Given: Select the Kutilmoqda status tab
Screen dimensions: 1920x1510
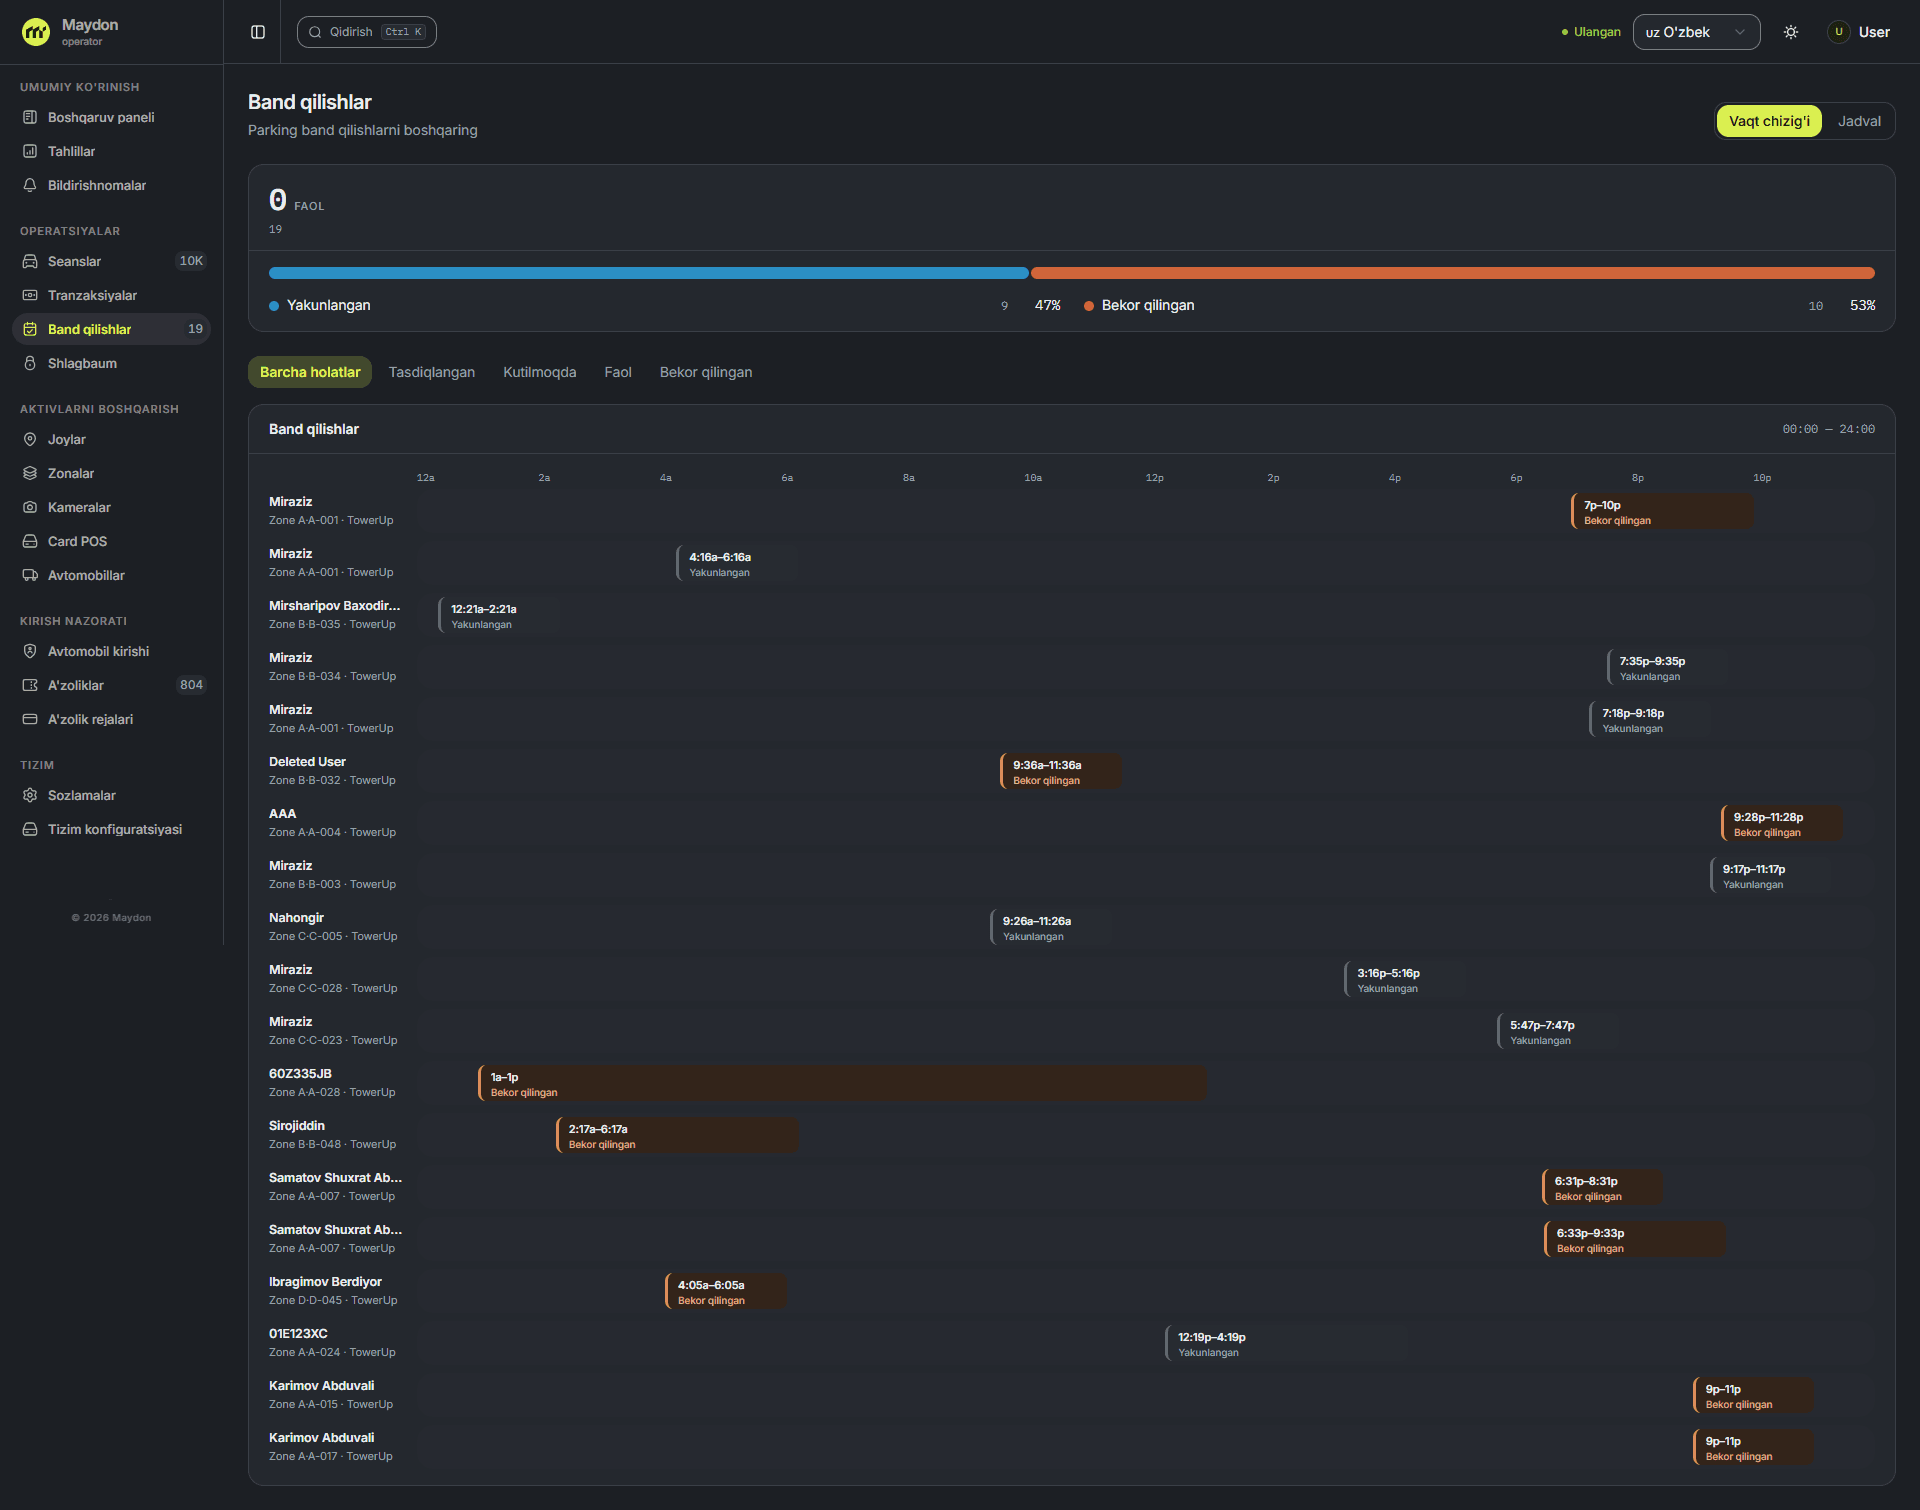Looking at the screenshot, I should coord(540,372).
